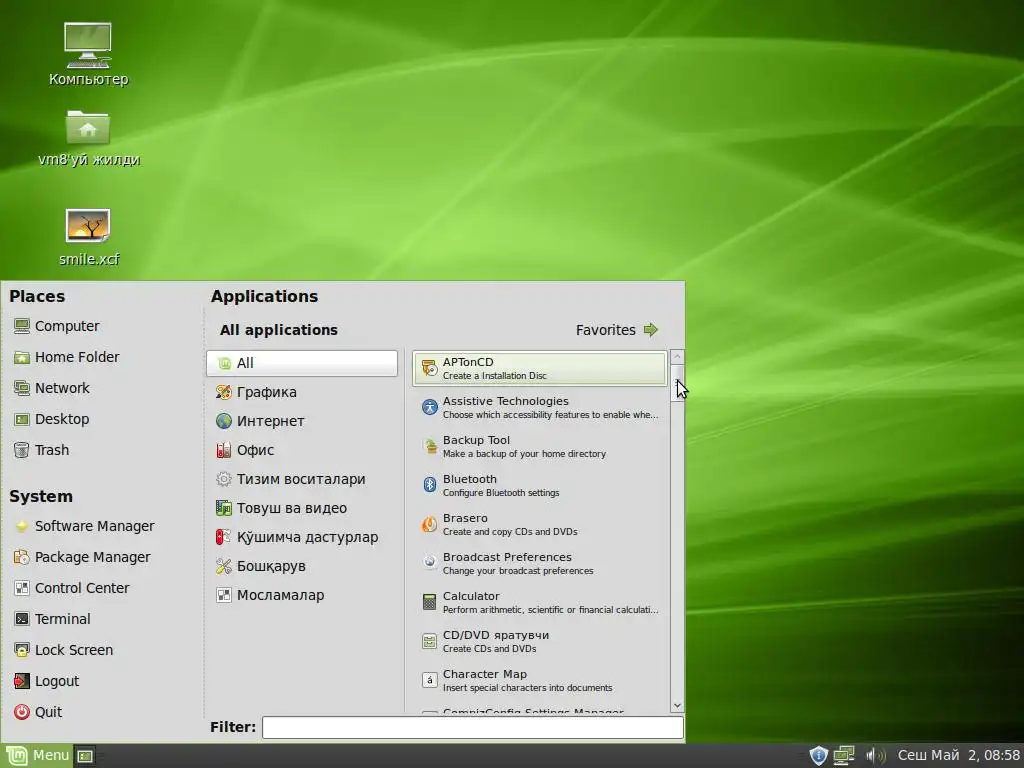
Task: Launch Package Manager
Action: point(82,557)
